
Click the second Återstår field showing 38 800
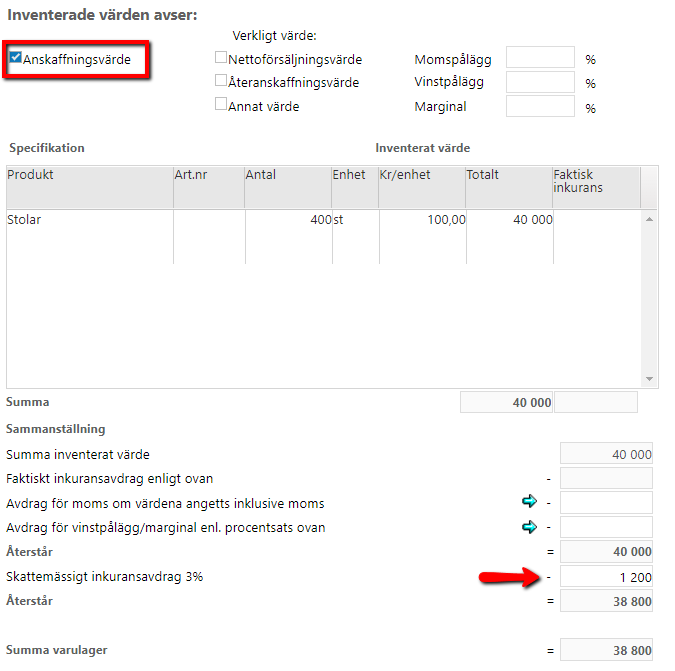click(x=606, y=601)
